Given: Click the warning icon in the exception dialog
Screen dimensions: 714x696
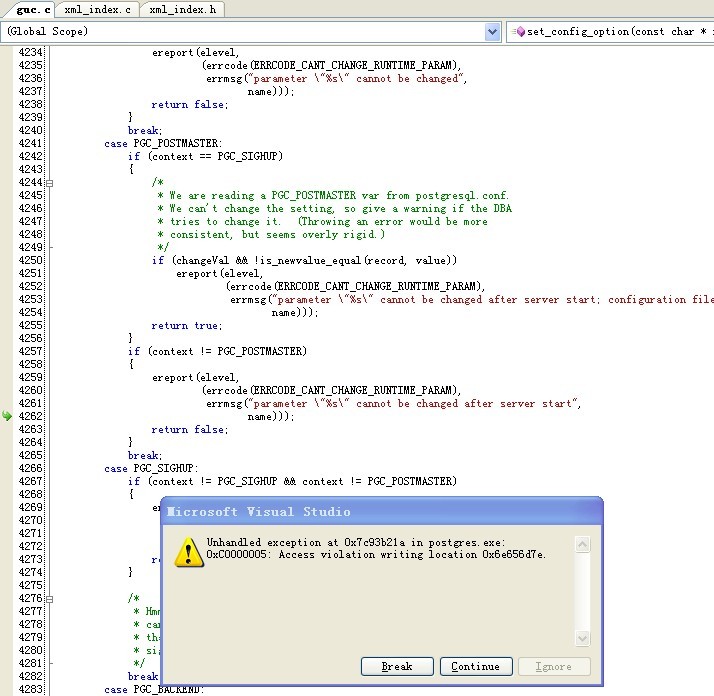Looking at the screenshot, I should [187, 551].
